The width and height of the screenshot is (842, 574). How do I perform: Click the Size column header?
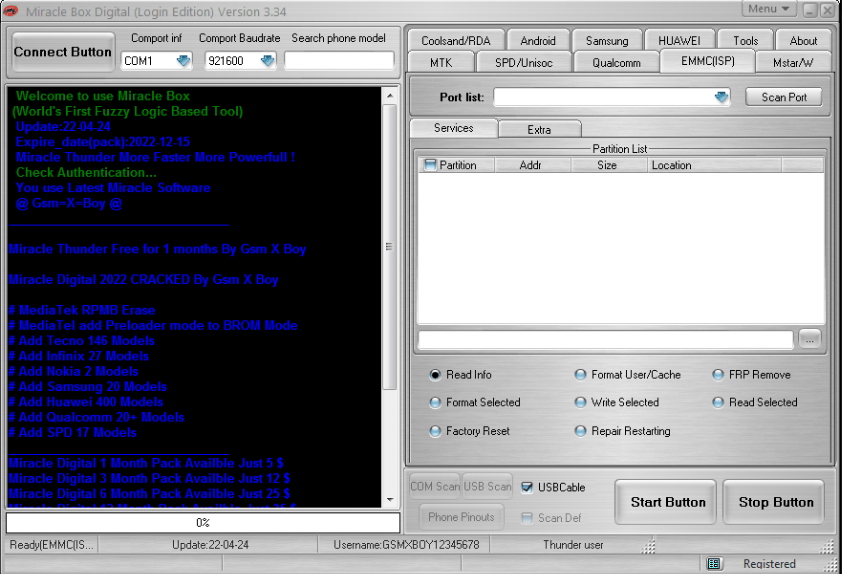(609, 165)
